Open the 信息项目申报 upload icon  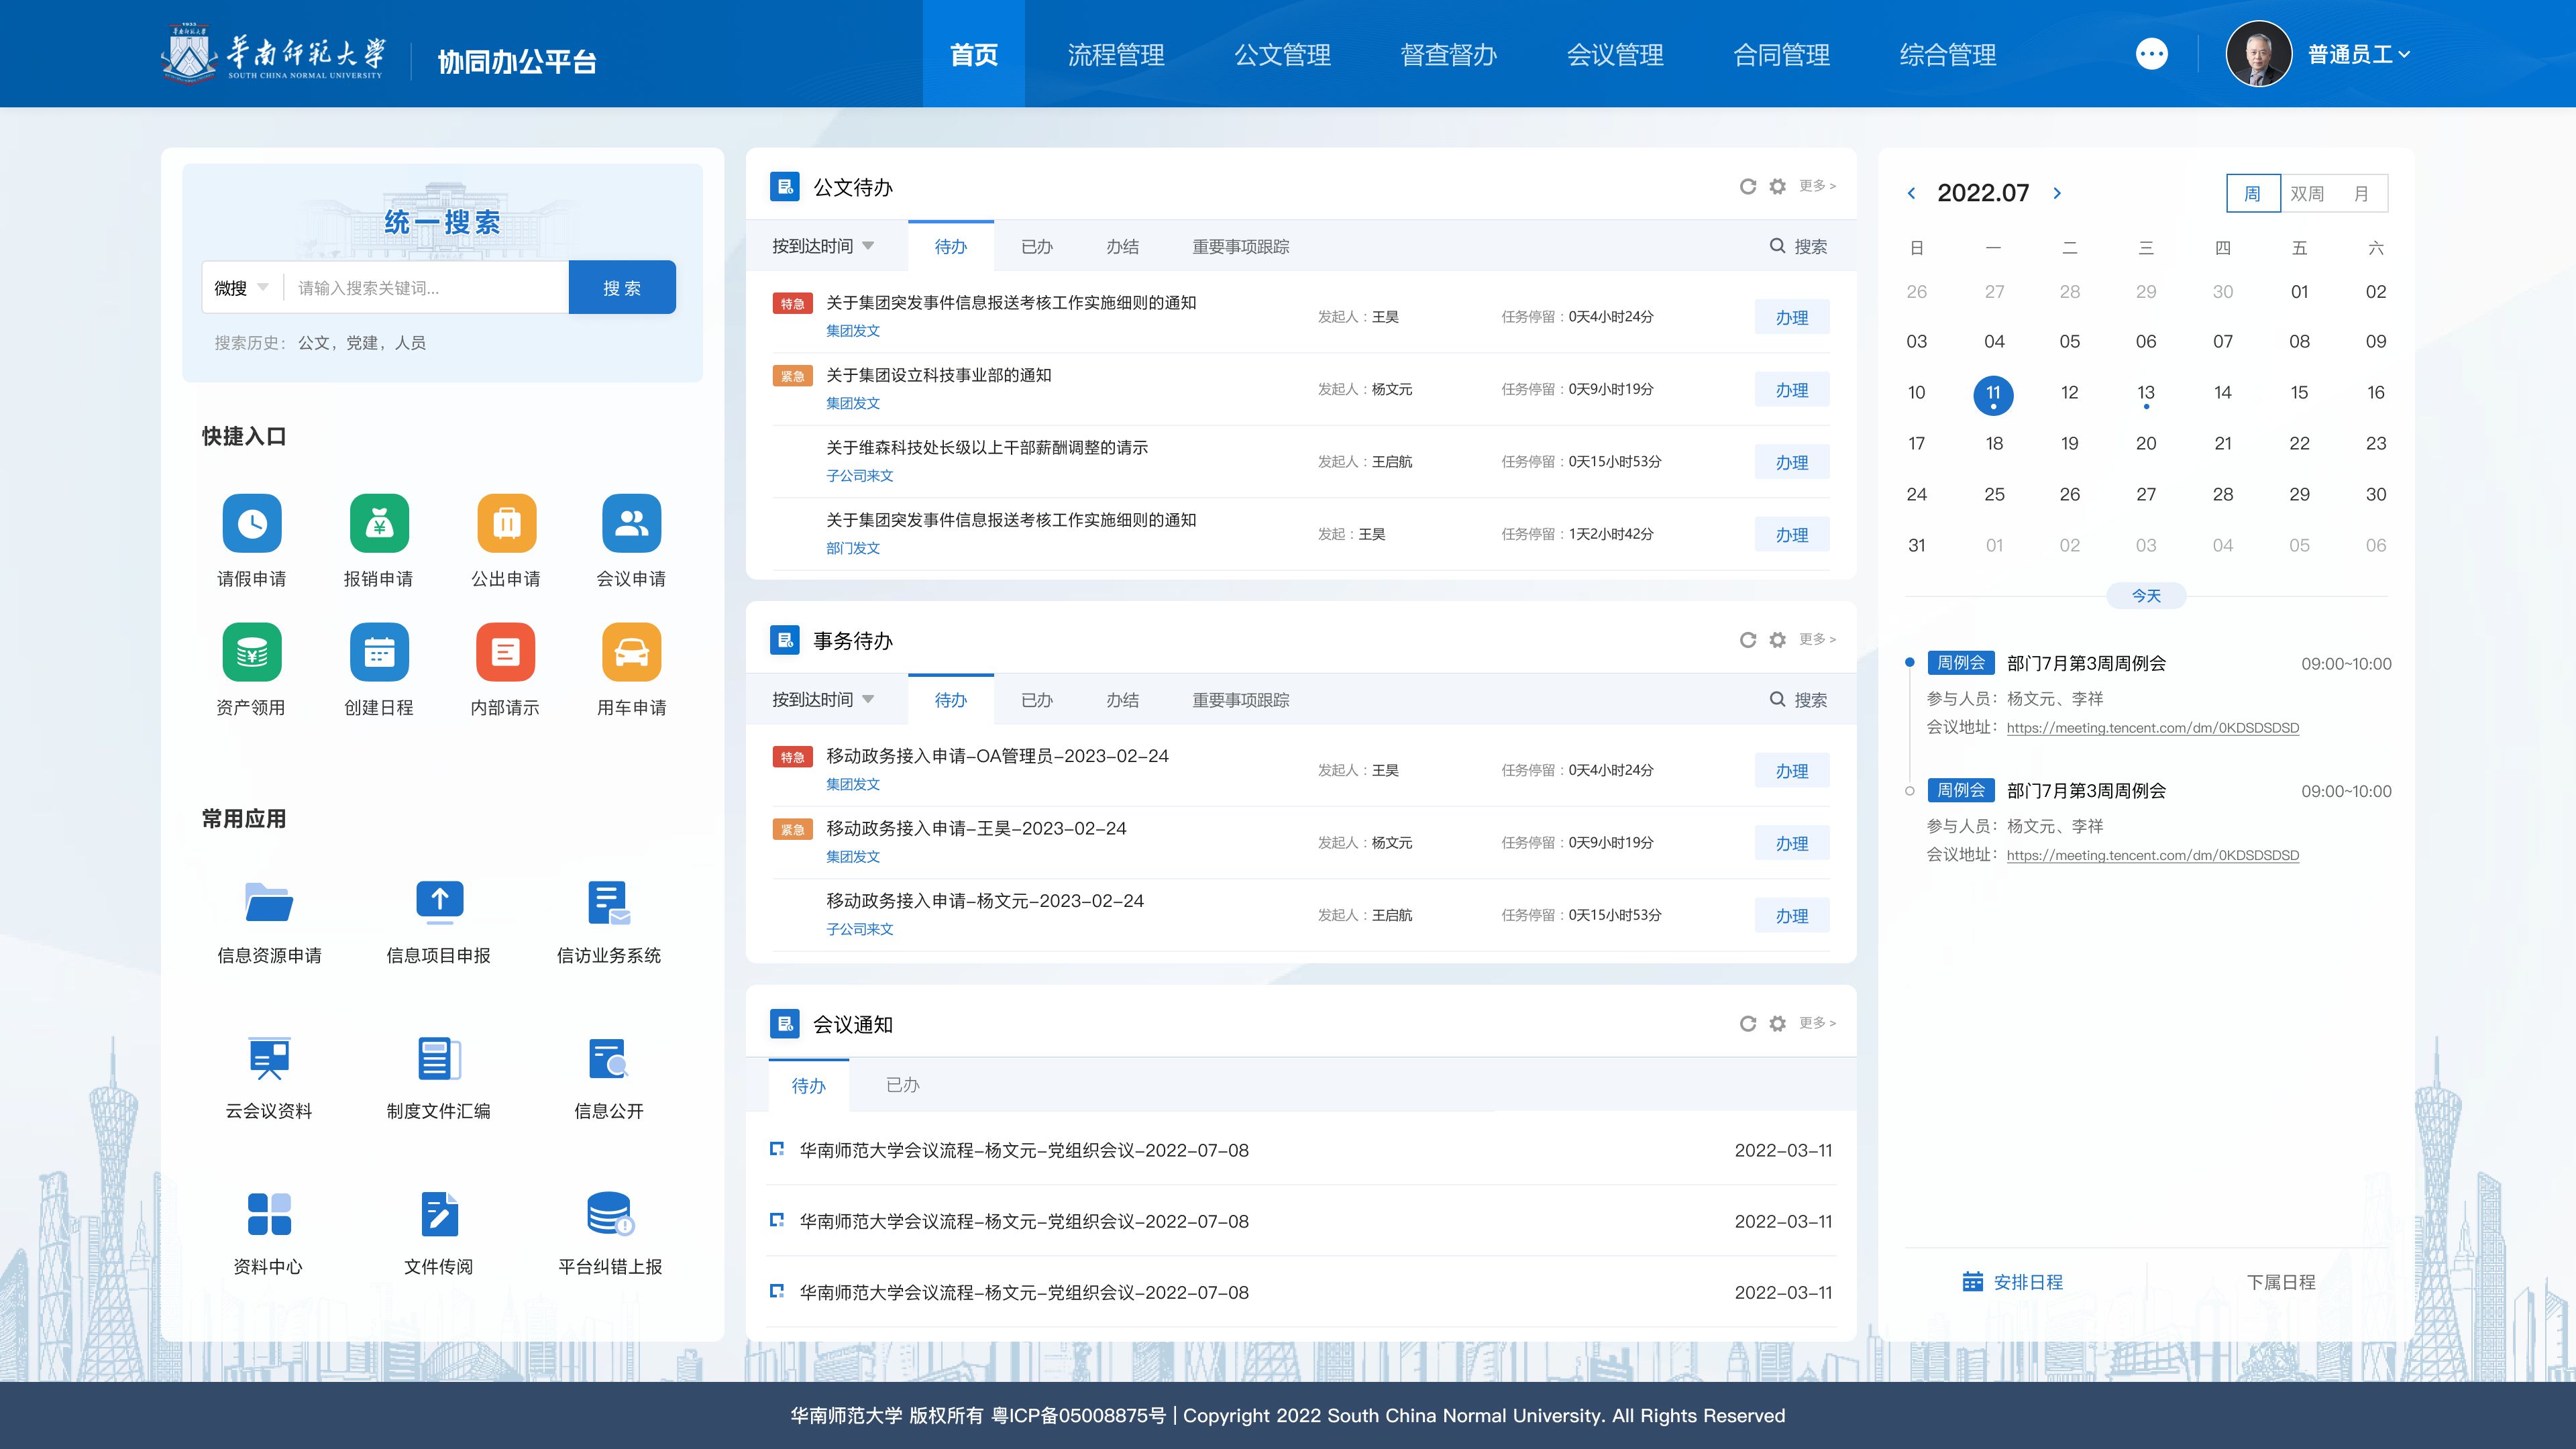coord(439,901)
